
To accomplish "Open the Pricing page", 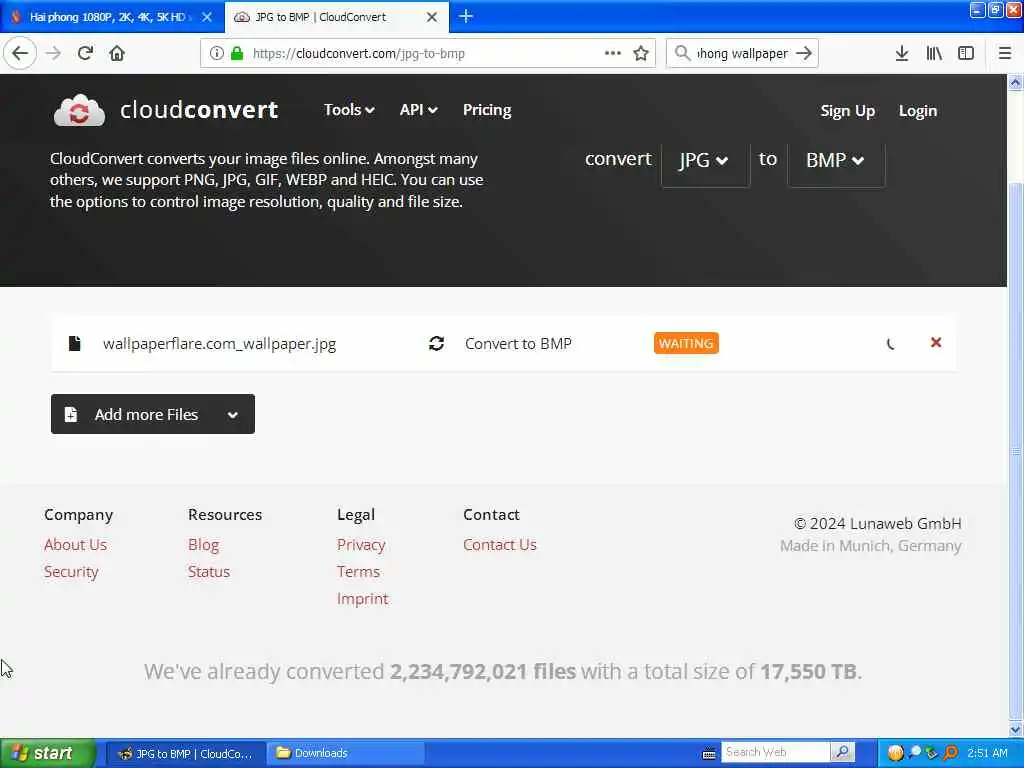I will [487, 110].
